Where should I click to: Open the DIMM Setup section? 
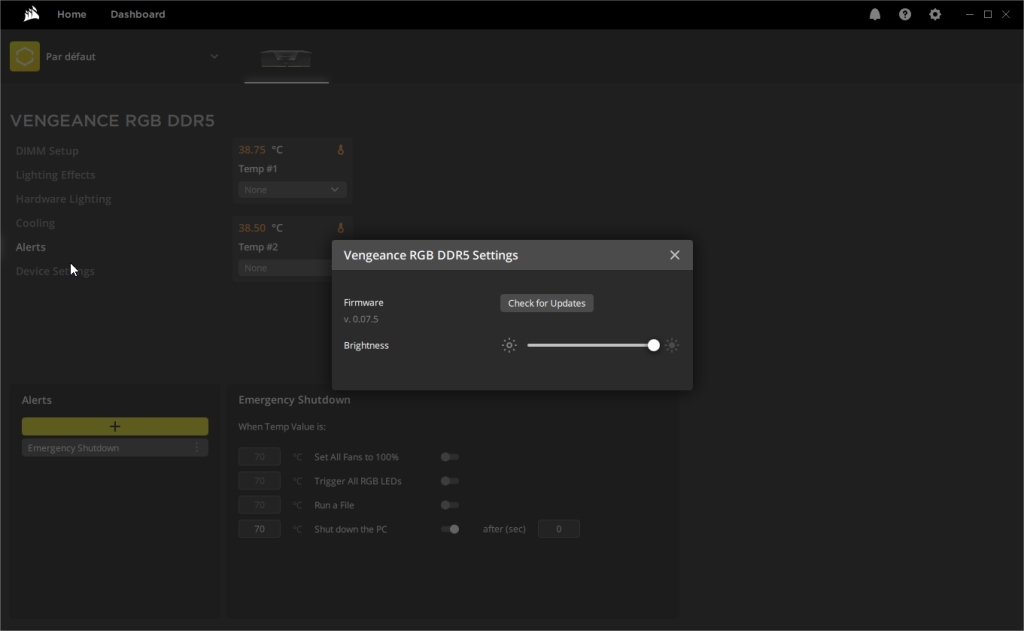tap(47, 151)
